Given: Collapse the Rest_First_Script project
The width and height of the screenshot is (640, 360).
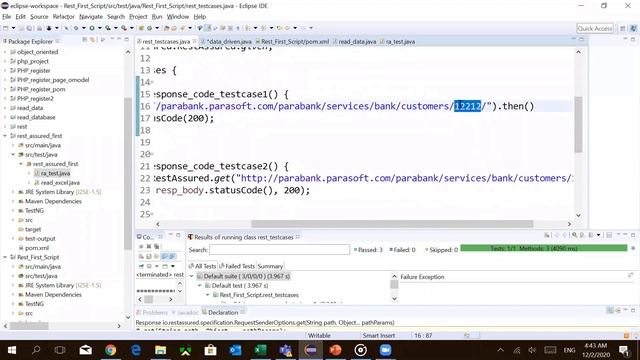Looking at the screenshot, I should pyautogui.click(x=5, y=257).
